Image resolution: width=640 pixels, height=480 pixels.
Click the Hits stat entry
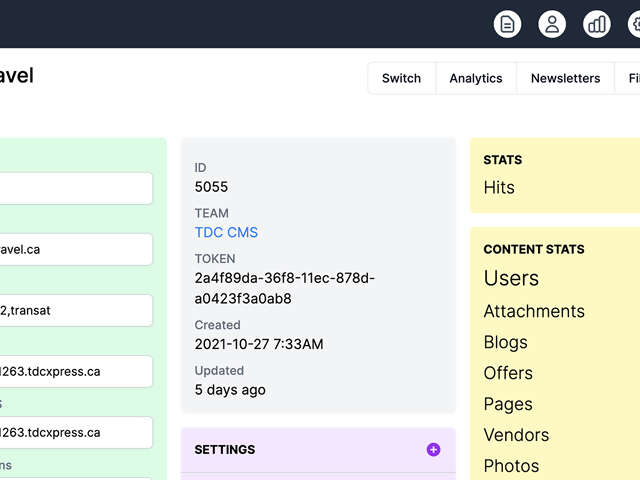coord(499,187)
